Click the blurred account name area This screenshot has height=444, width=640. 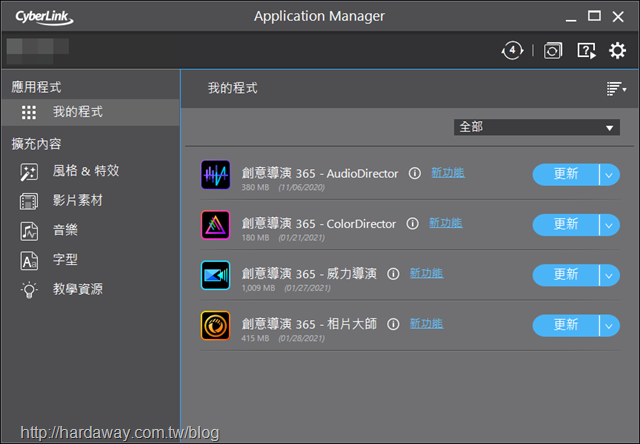point(38,51)
